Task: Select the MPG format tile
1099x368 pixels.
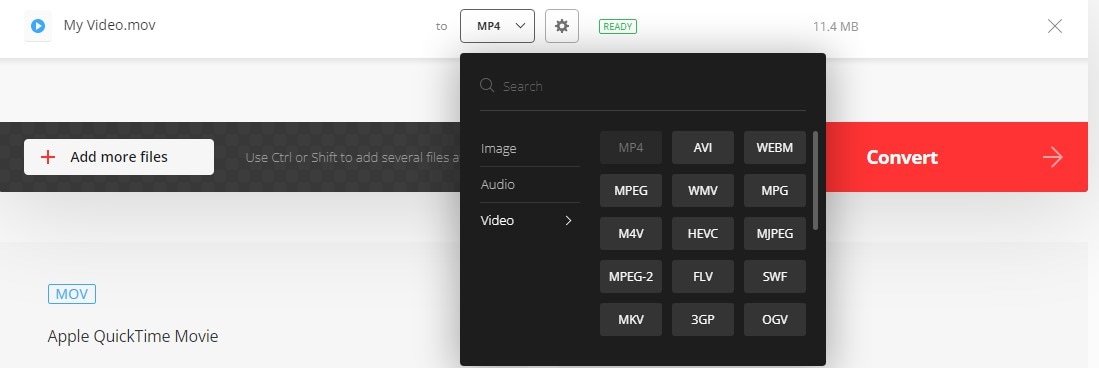Action: pyautogui.click(x=774, y=191)
